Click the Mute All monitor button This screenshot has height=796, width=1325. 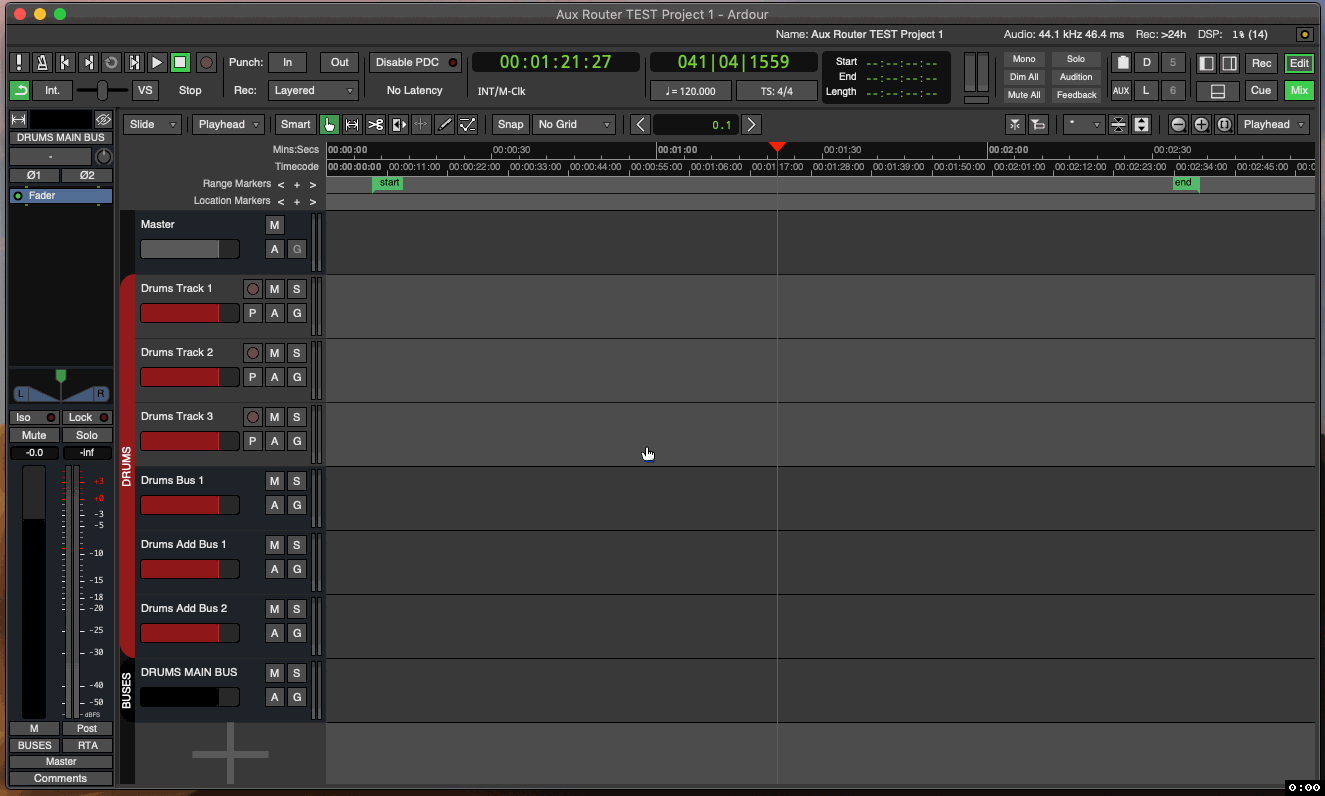[1023, 95]
